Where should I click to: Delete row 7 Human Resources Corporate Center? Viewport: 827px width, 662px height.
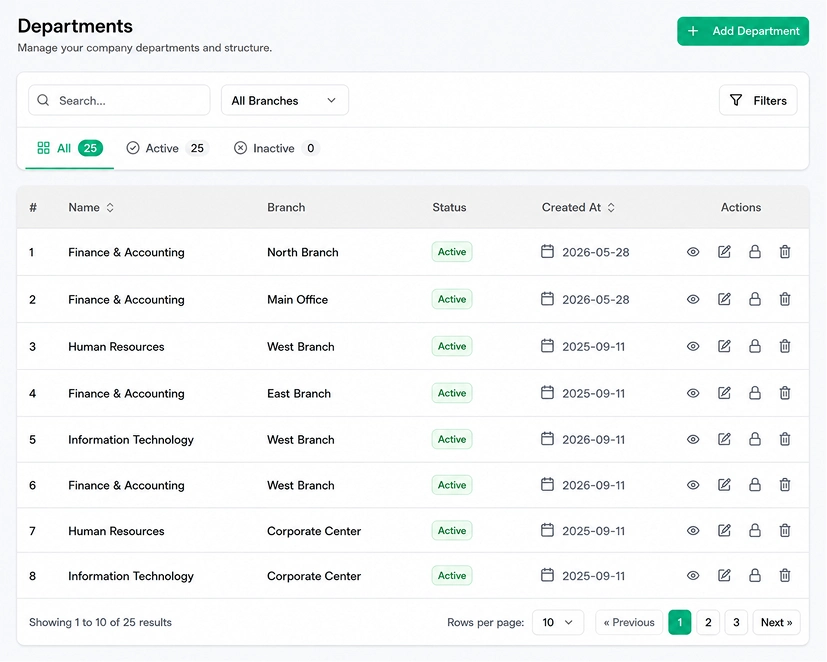click(785, 530)
